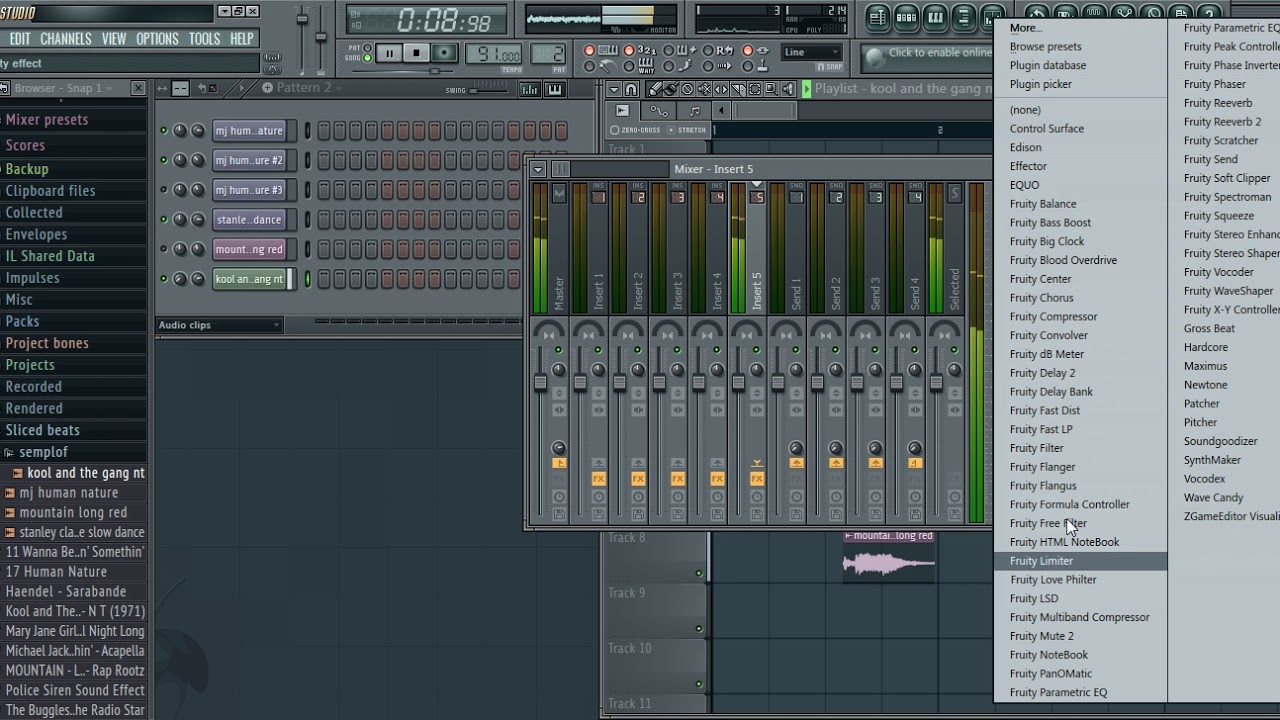Open the Line snap dropdown
Screen dimensions: 1280x720
(811, 52)
